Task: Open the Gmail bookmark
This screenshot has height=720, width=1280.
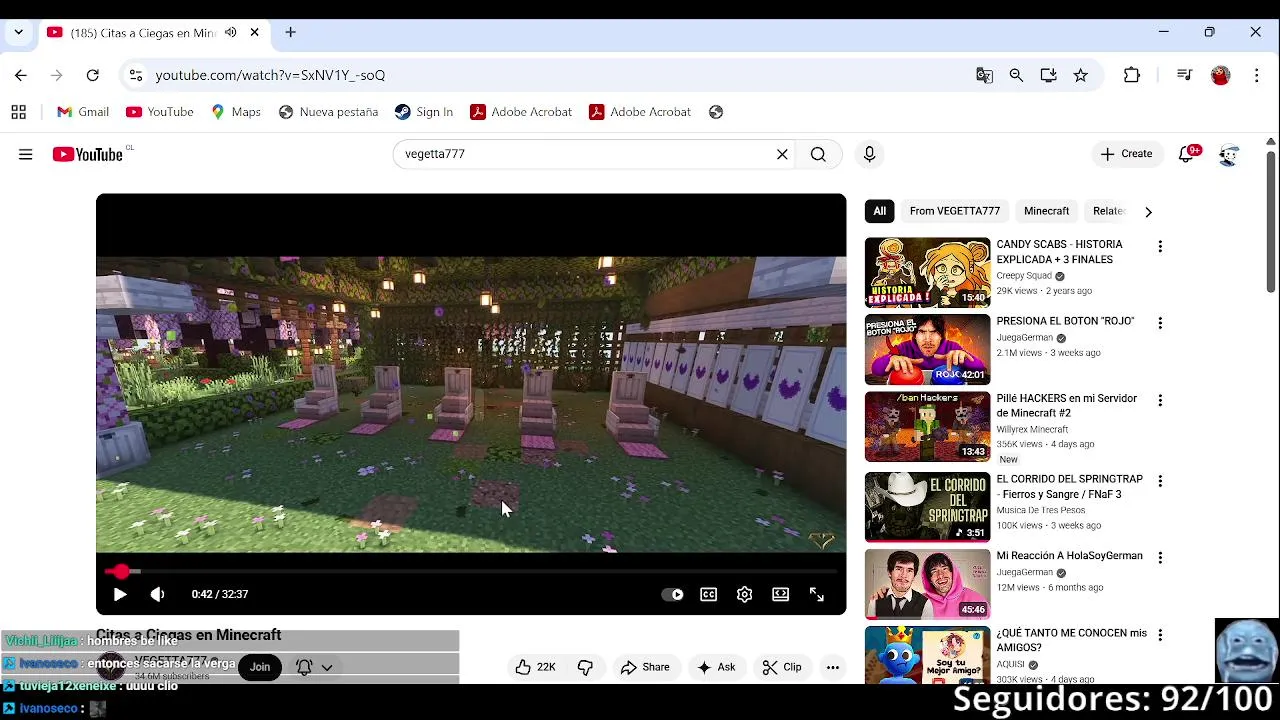Action: [x=83, y=112]
